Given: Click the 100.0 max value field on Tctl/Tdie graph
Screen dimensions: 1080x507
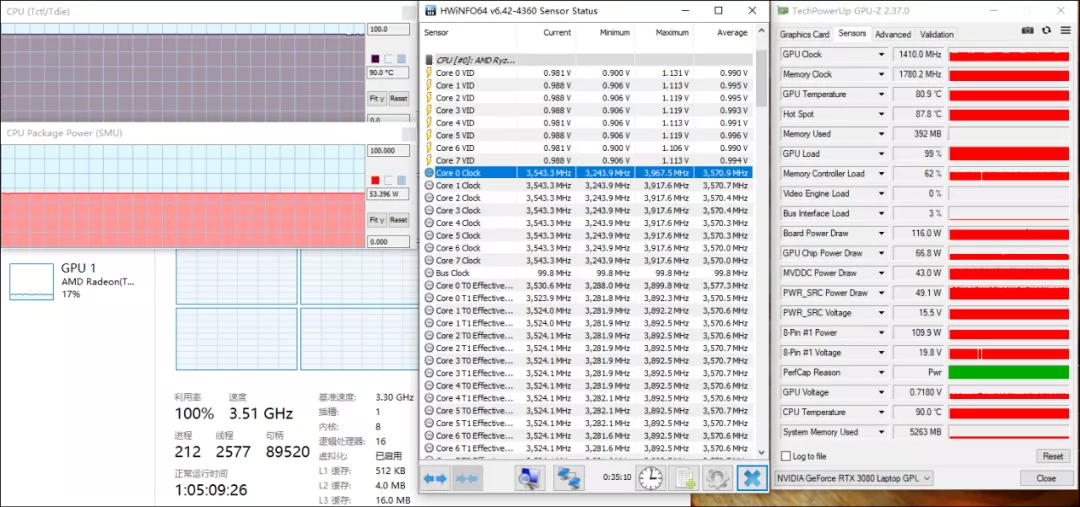Looking at the screenshot, I should pos(388,30).
